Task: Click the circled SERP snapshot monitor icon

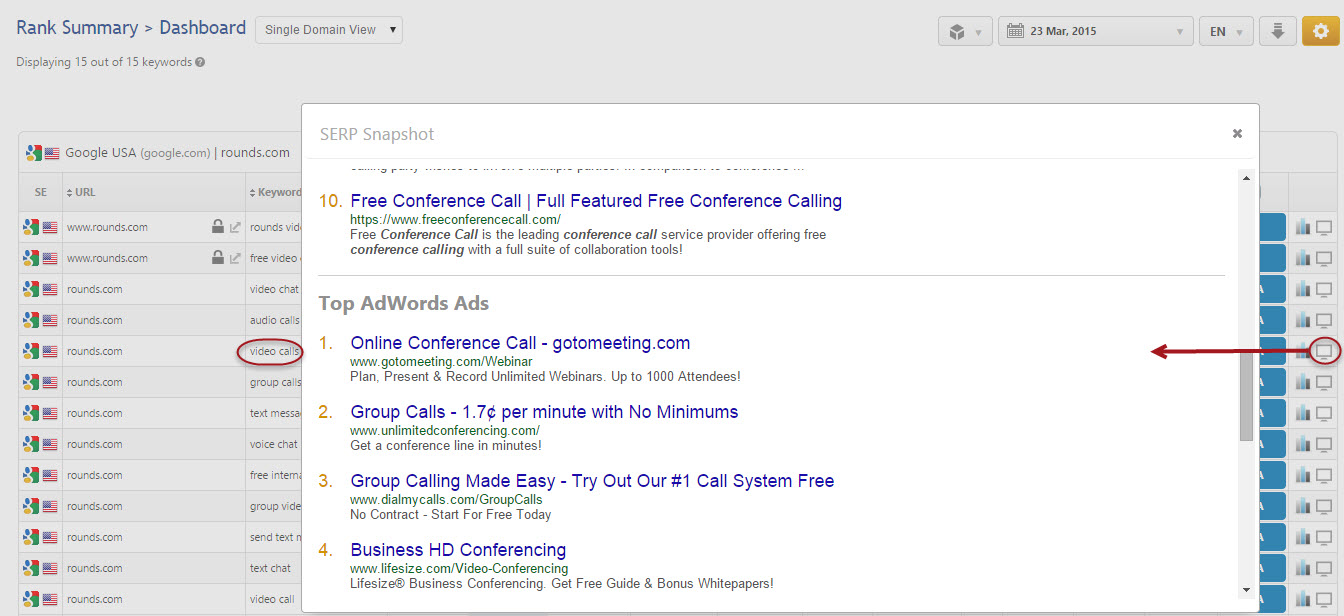Action: point(1324,351)
